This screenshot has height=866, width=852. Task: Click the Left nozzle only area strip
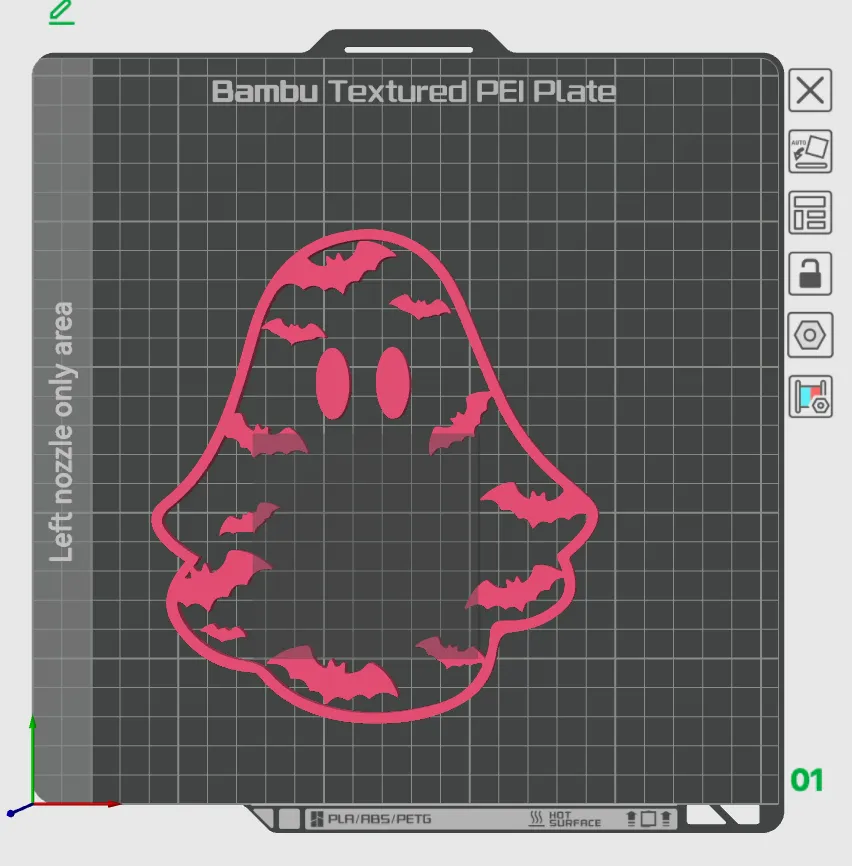pos(62,431)
